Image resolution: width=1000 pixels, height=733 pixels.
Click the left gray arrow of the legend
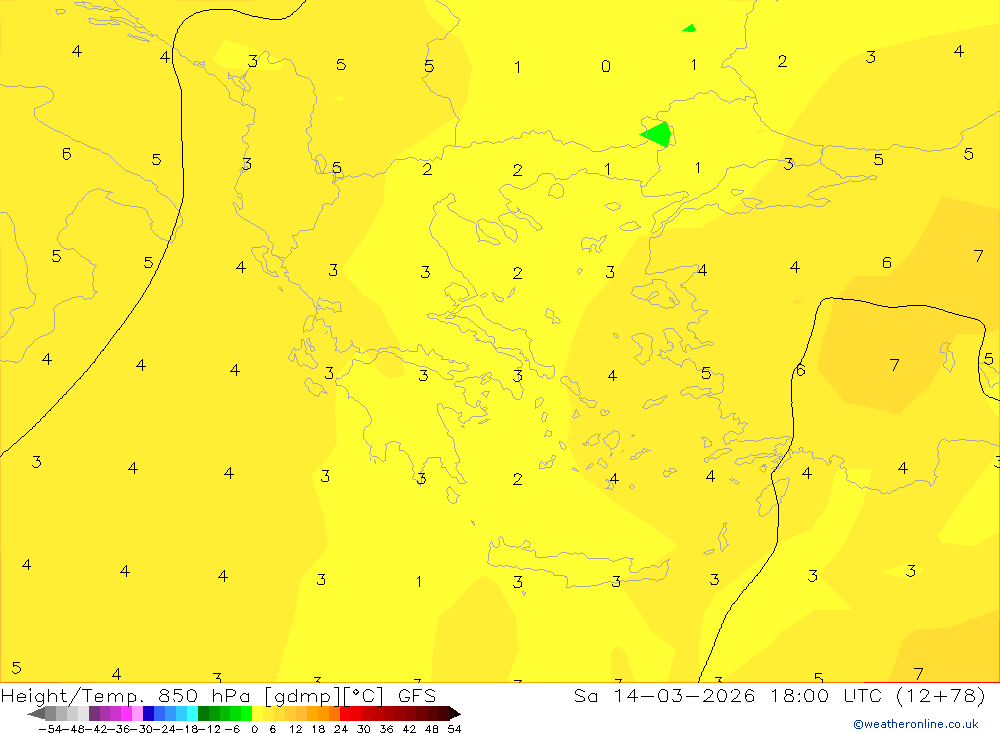[36, 713]
